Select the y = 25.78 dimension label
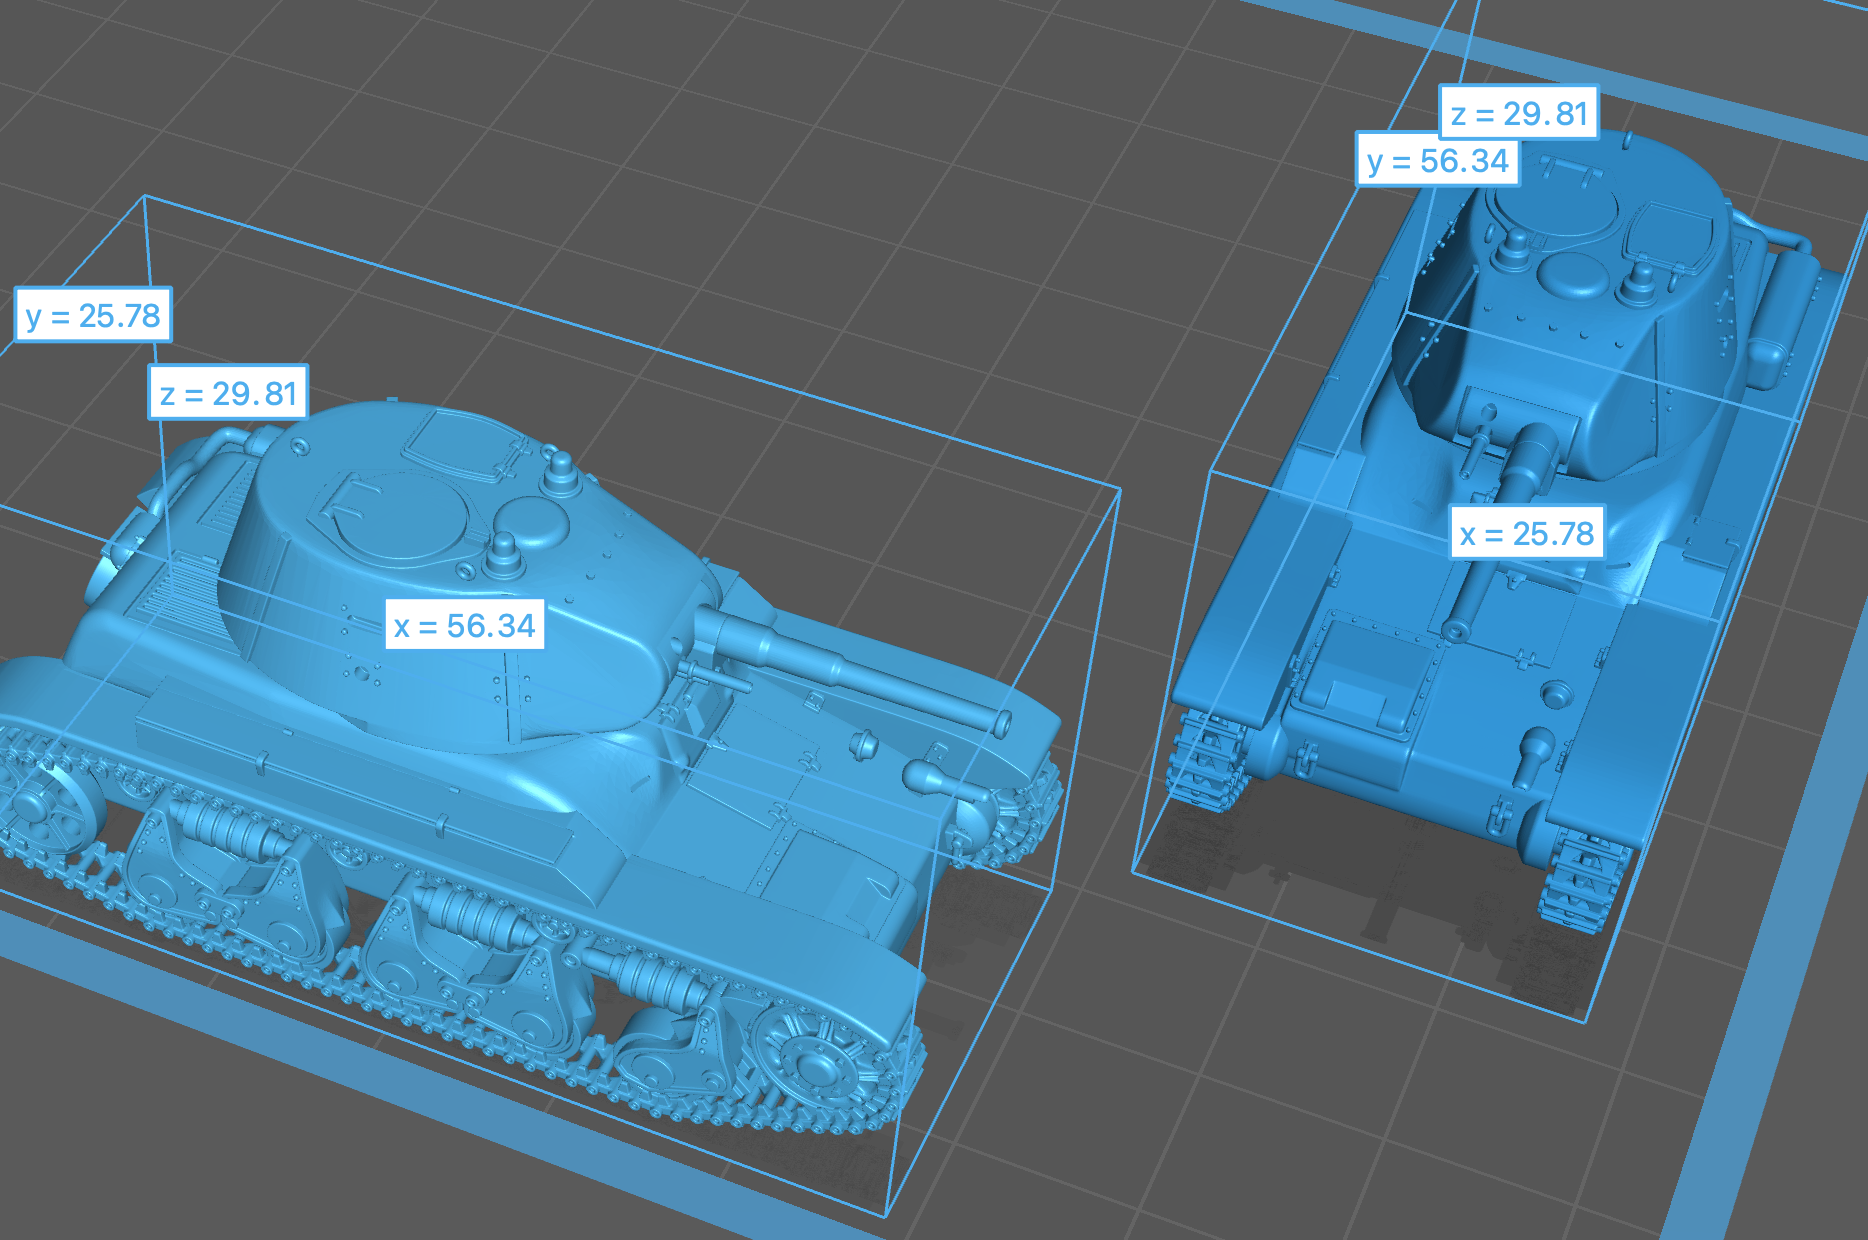 (x=93, y=315)
